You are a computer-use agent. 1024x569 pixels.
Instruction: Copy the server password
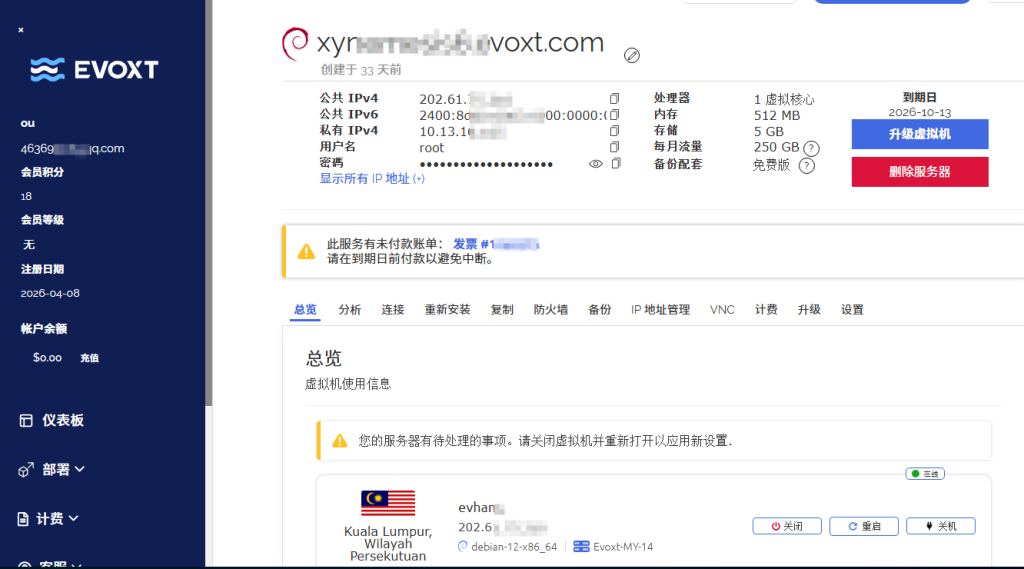(616, 163)
